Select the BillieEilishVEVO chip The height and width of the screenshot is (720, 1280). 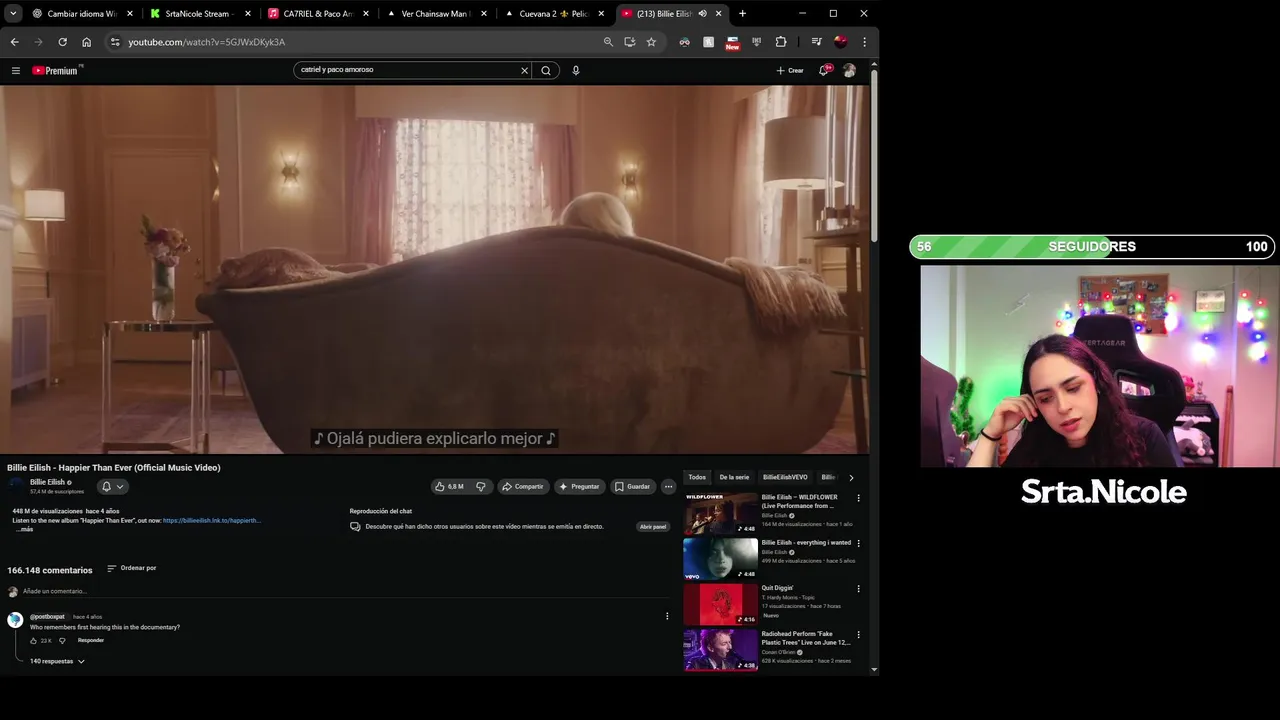click(785, 477)
